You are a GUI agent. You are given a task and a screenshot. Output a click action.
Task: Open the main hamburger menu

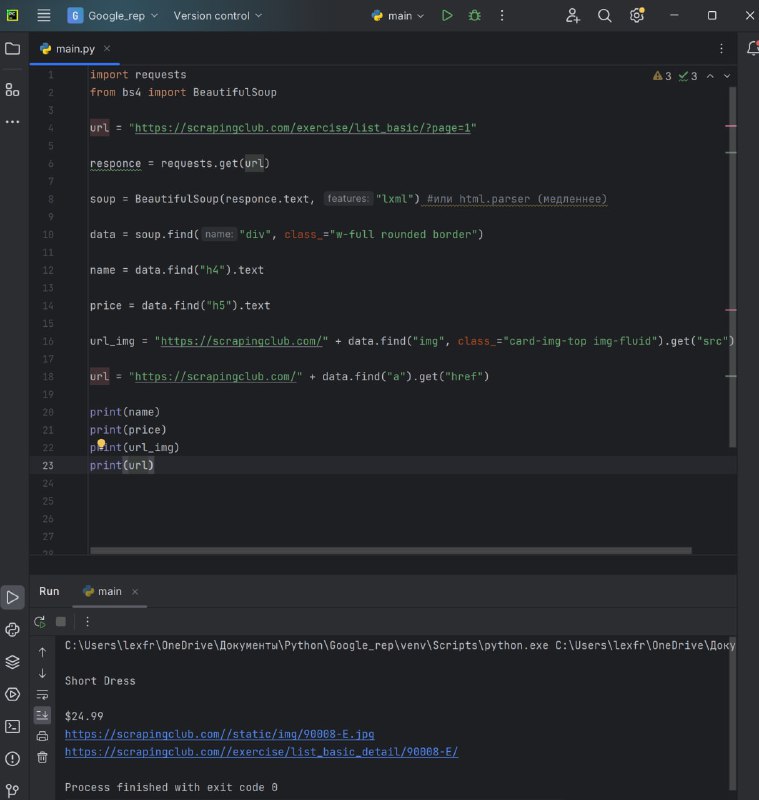tap(44, 16)
